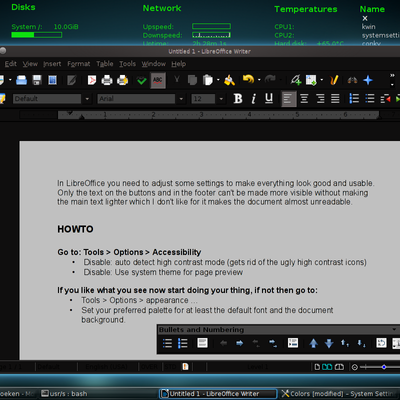This screenshot has width=400, height=400.
Task: Move Down with Subpoints icon
Action: (361, 343)
